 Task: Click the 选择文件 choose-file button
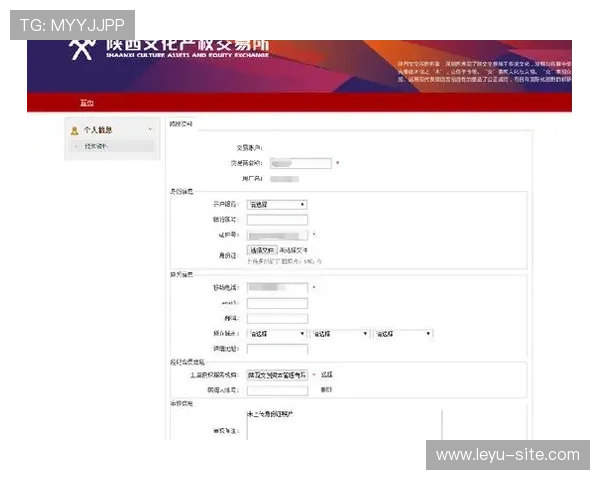coord(262,250)
